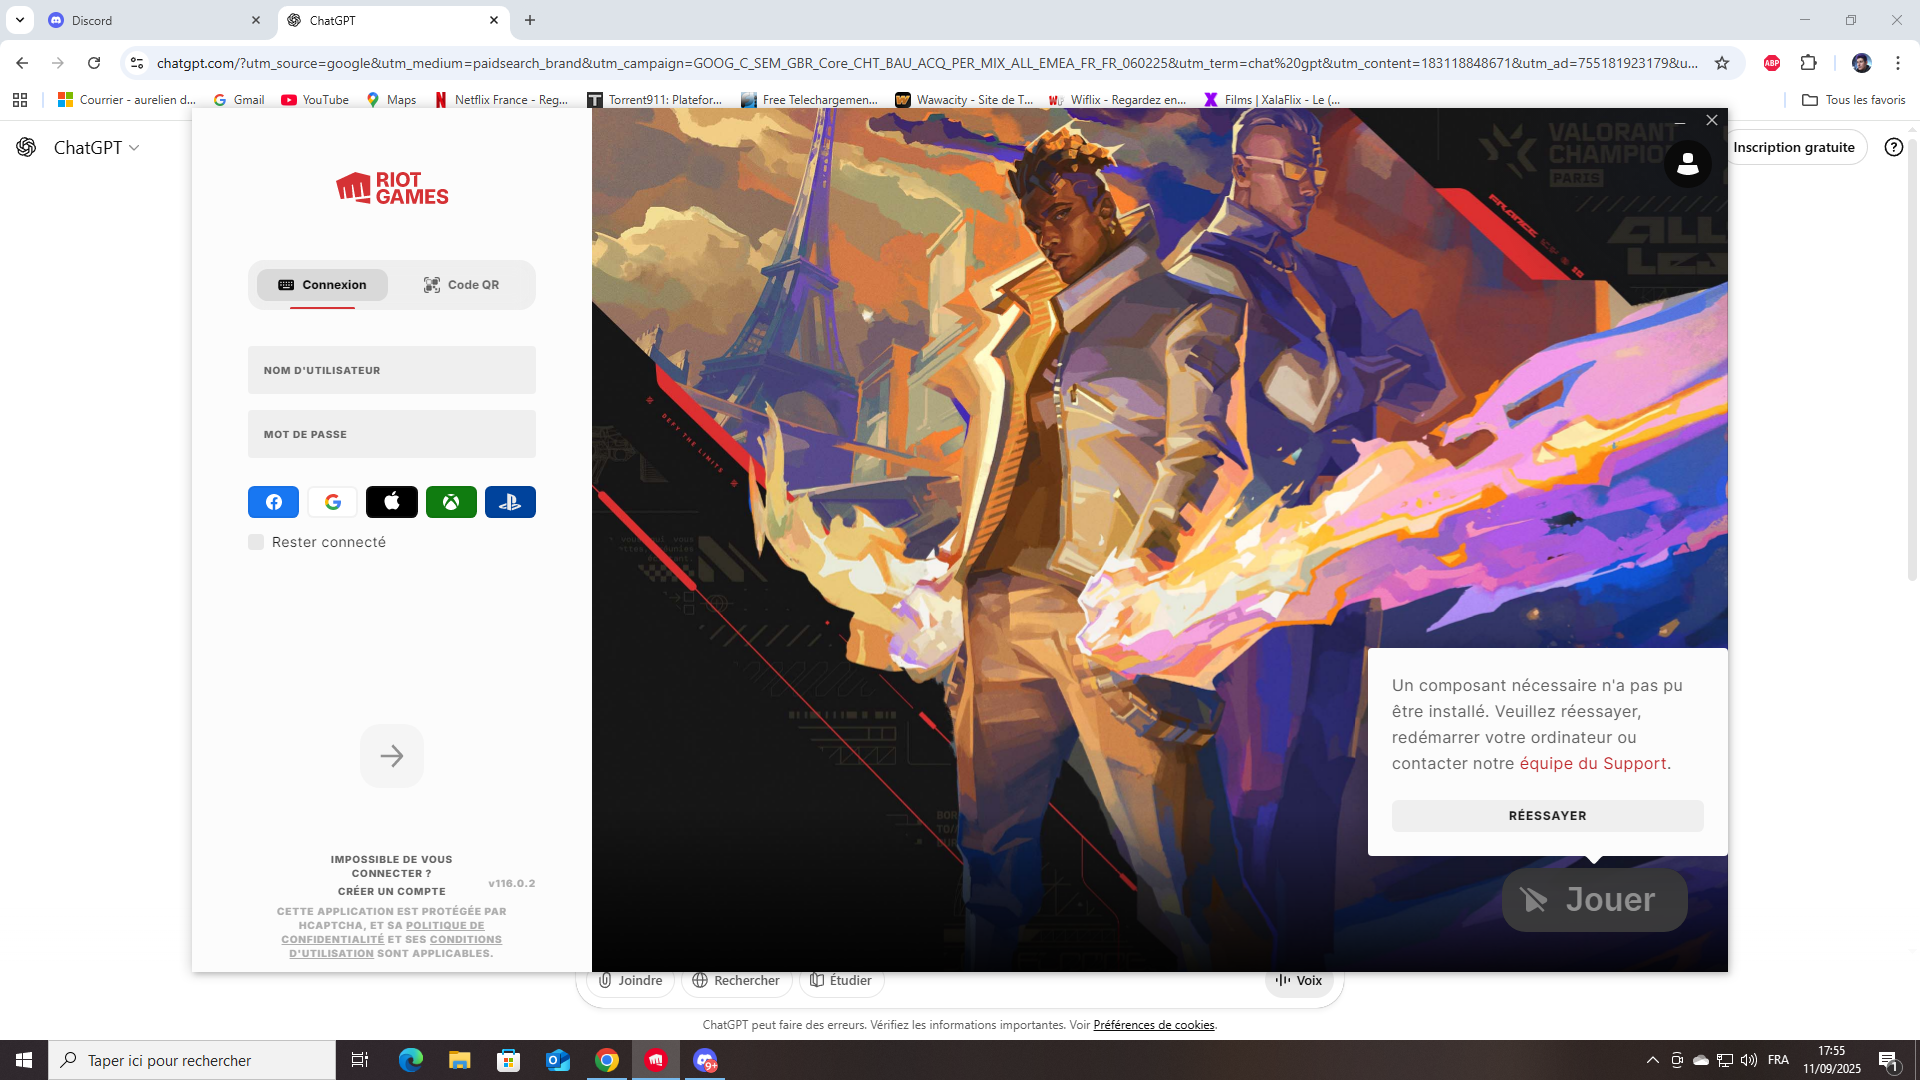Show hidden system tray icons

coord(1652,1060)
